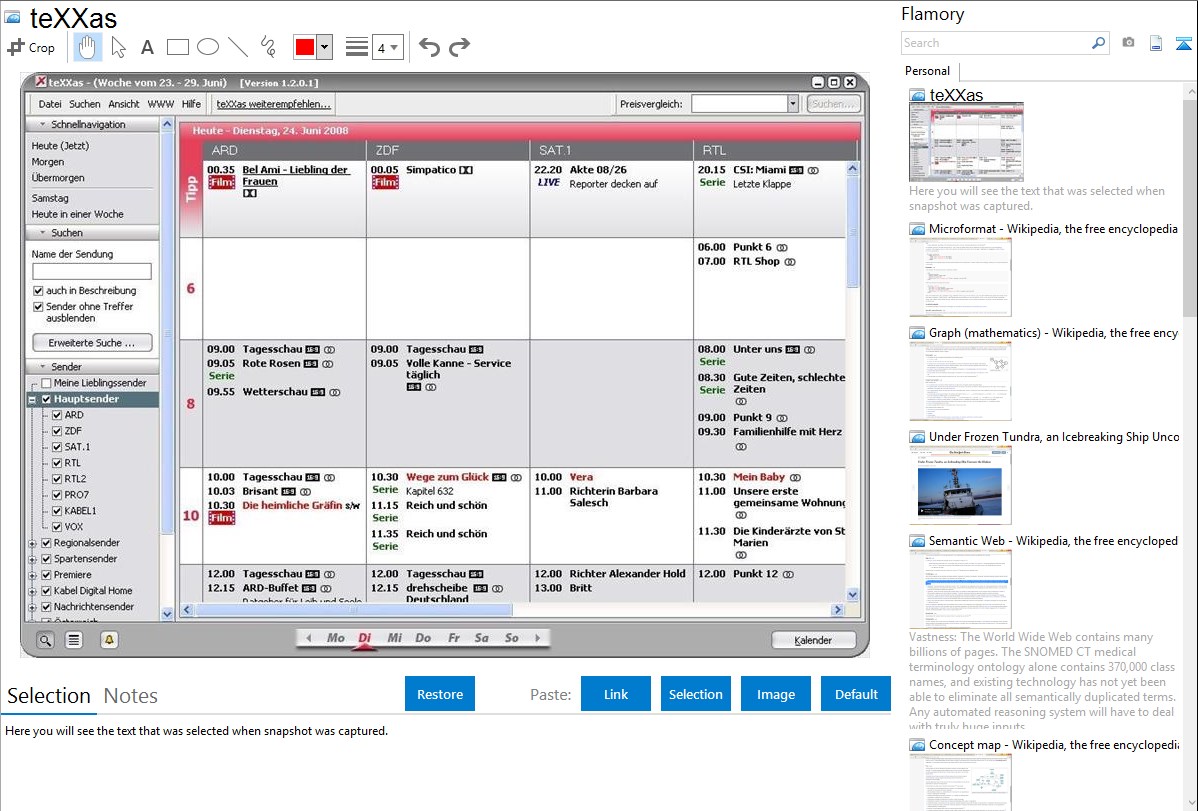Expand the Regionalsender tree node
Image resolution: width=1198 pixels, height=811 pixels.
point(33,543)
